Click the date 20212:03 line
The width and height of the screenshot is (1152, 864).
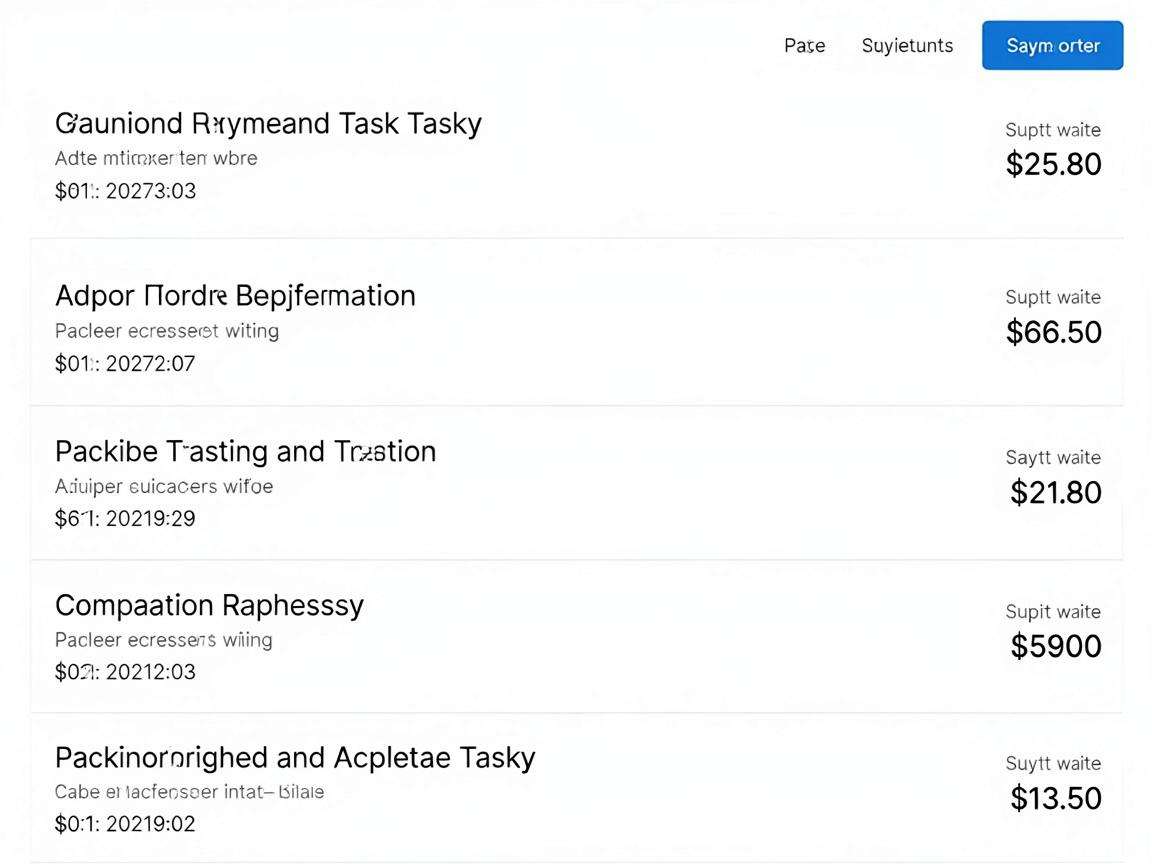[x=125, y=672]
